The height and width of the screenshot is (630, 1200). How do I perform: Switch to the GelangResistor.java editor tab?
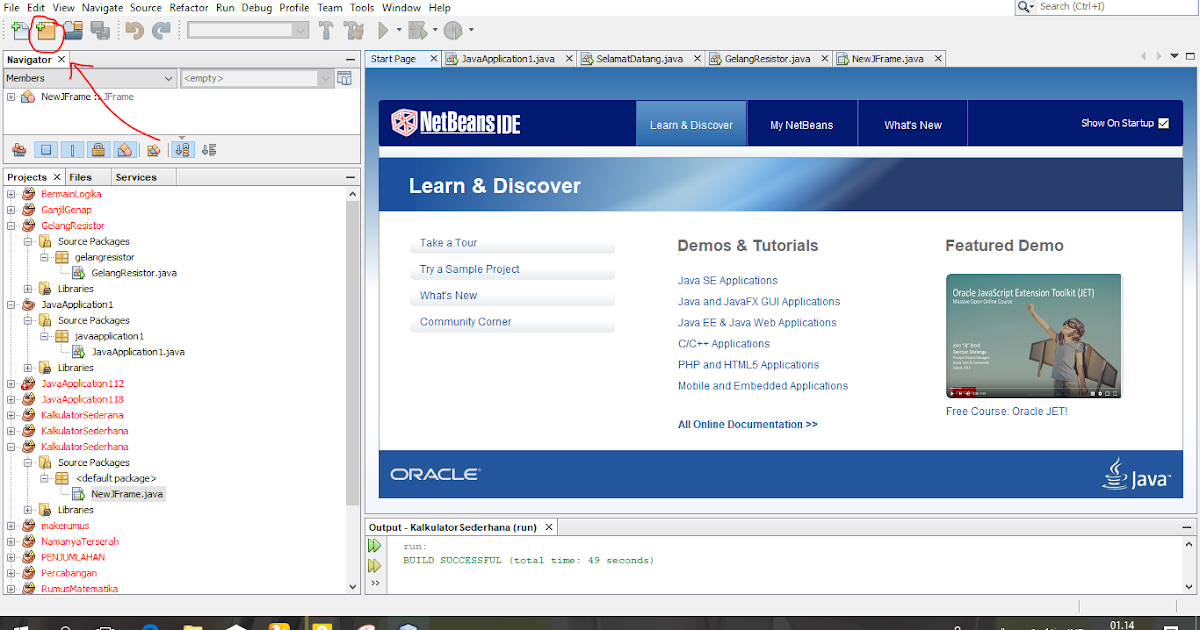pos(768,58)
